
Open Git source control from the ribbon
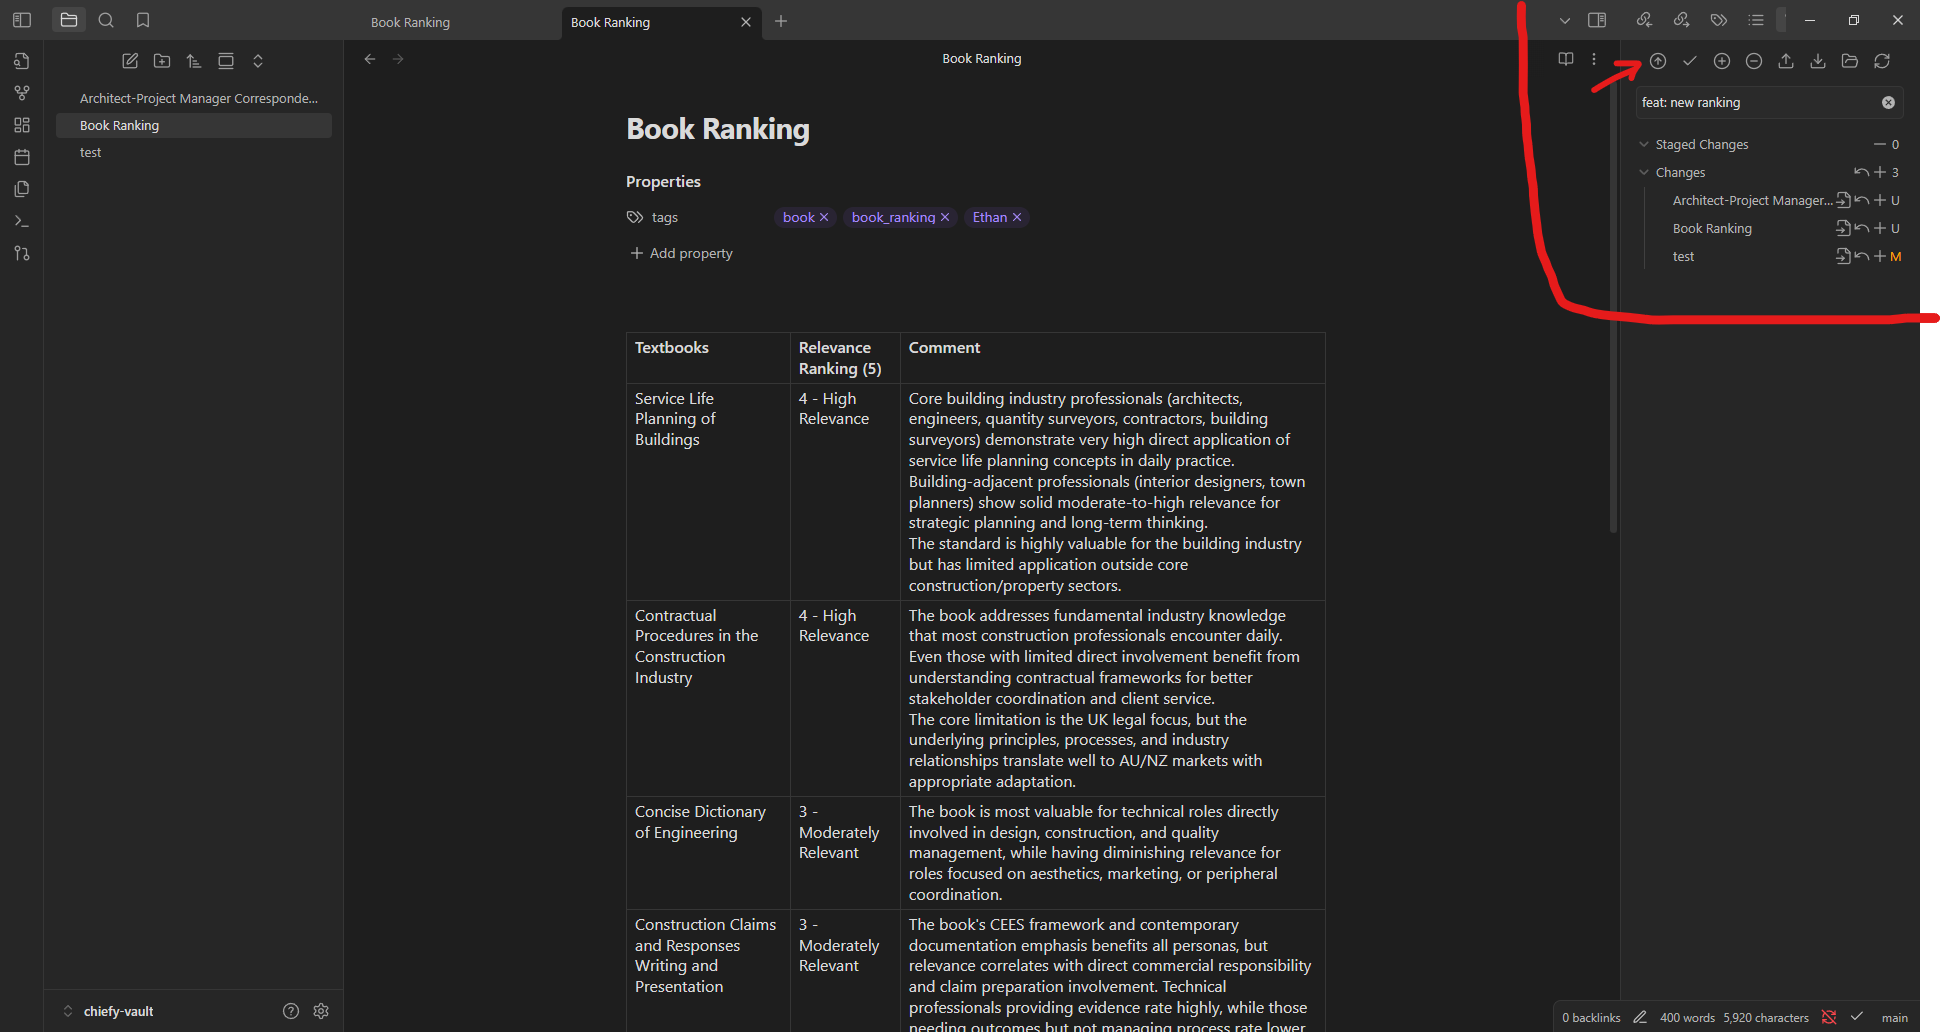pos(22,253)
